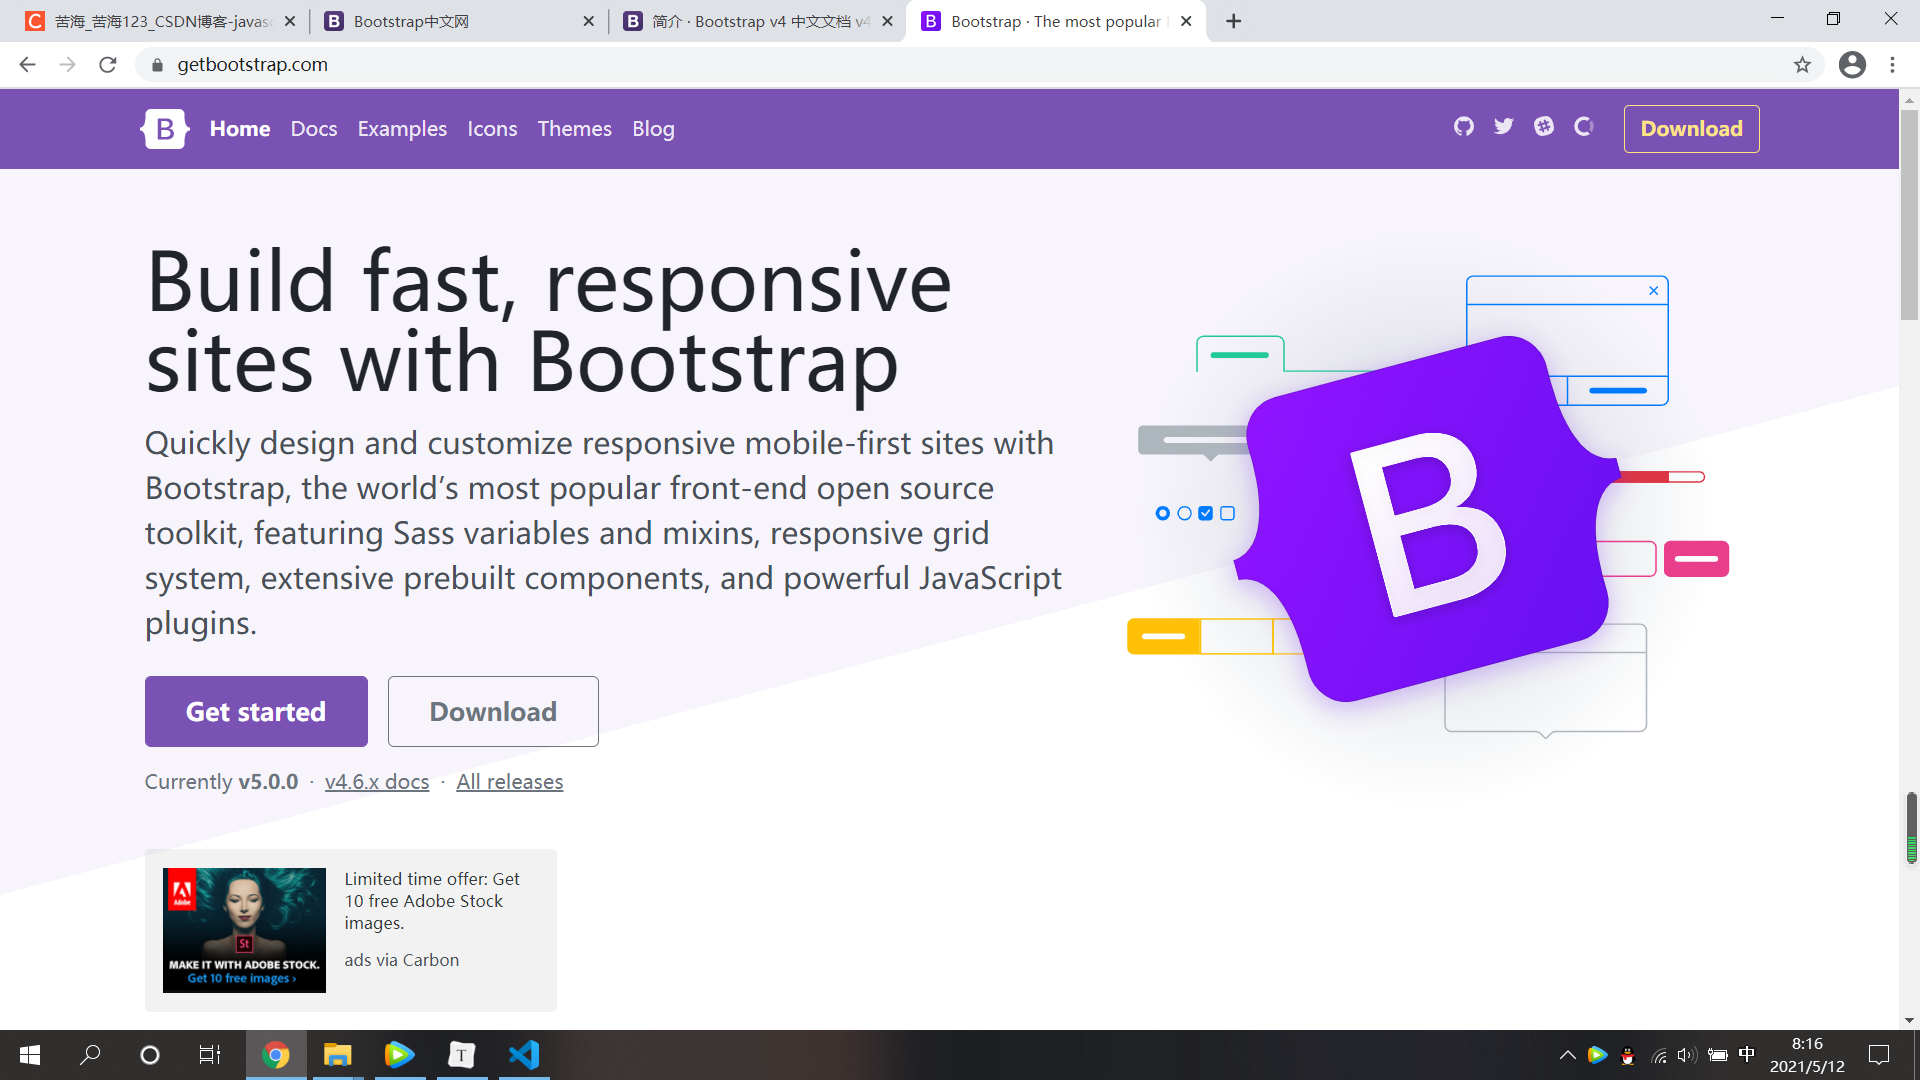
Task: Click the Twitter bird icon in navbar
Action: [1503, 127]
